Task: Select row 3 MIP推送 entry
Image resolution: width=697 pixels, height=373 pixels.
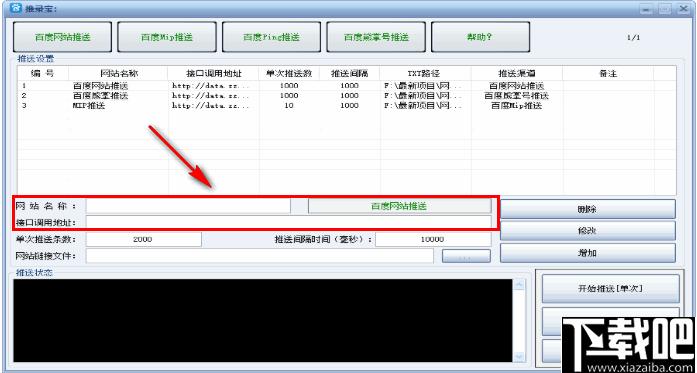Action: click(x=347, y=106)
